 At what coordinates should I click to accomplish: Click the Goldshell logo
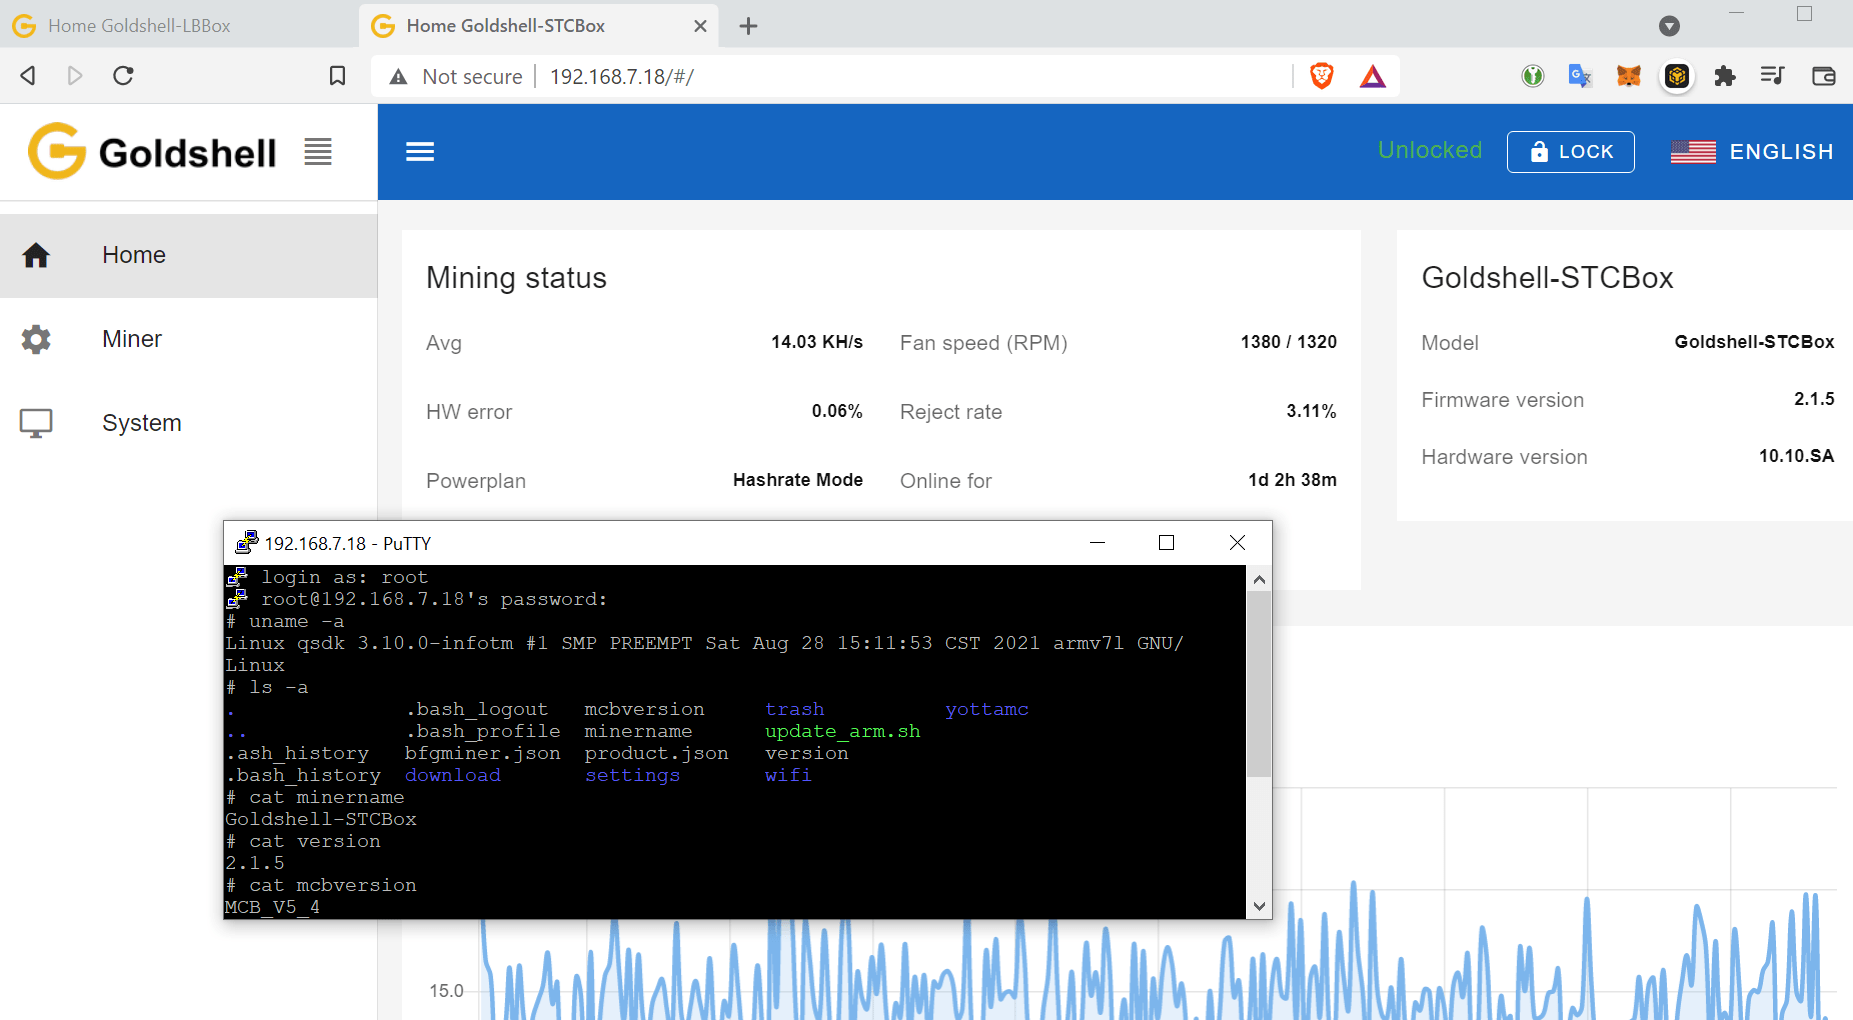(152, 152)
